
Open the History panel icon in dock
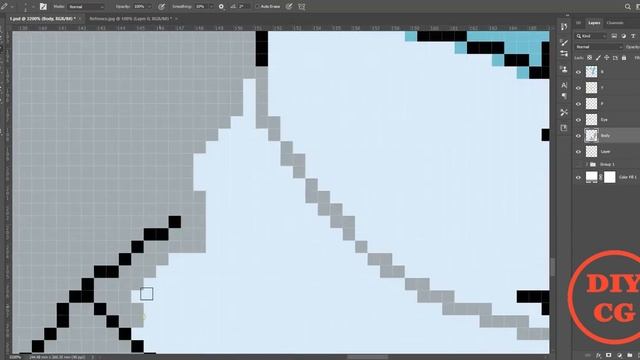564,27
